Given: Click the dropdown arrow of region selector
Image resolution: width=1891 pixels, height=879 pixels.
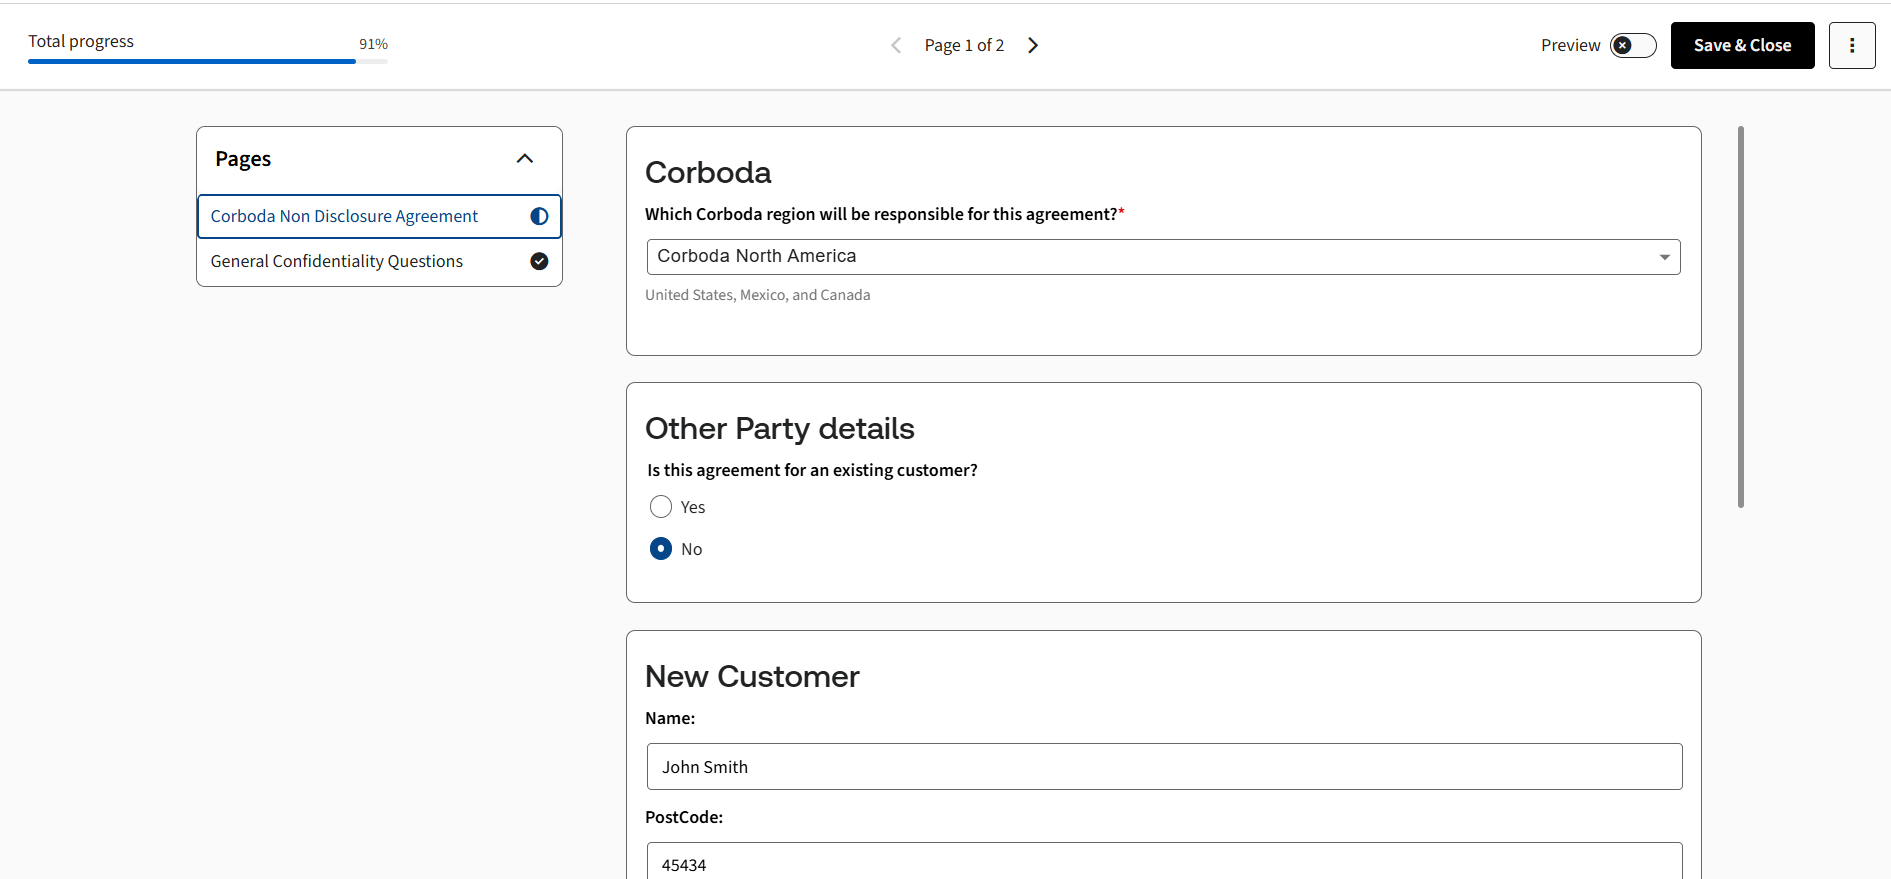Looking at the screenshot, I should 1664,257.
